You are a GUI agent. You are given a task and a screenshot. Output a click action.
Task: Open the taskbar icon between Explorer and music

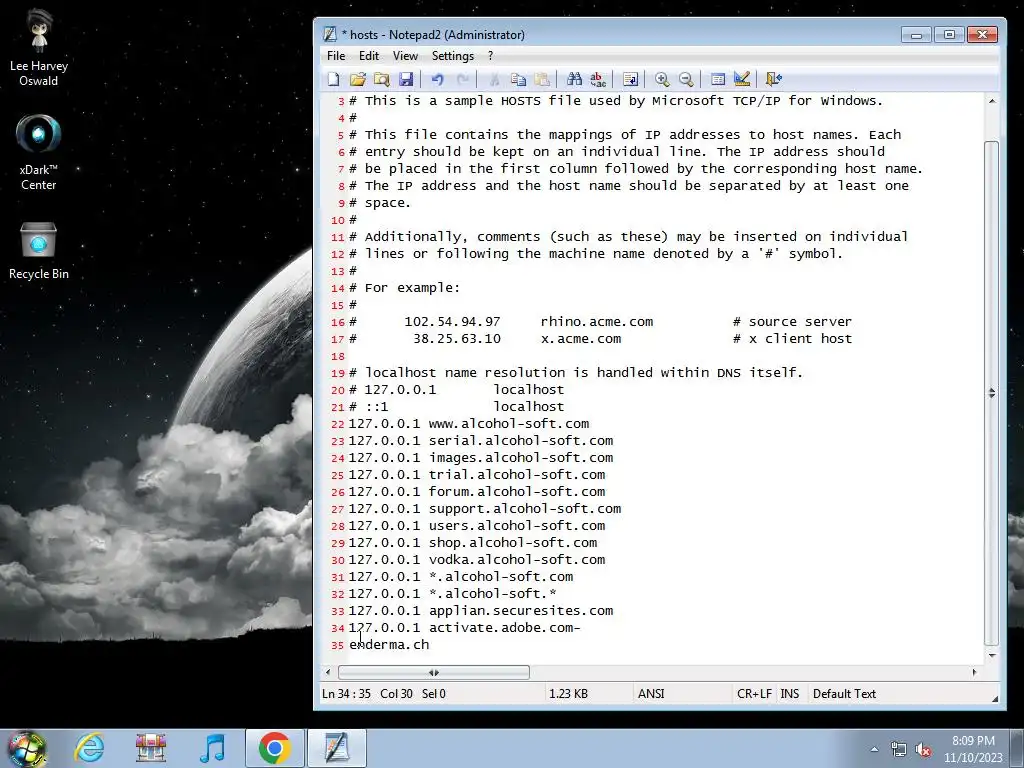tap(151, 748)
